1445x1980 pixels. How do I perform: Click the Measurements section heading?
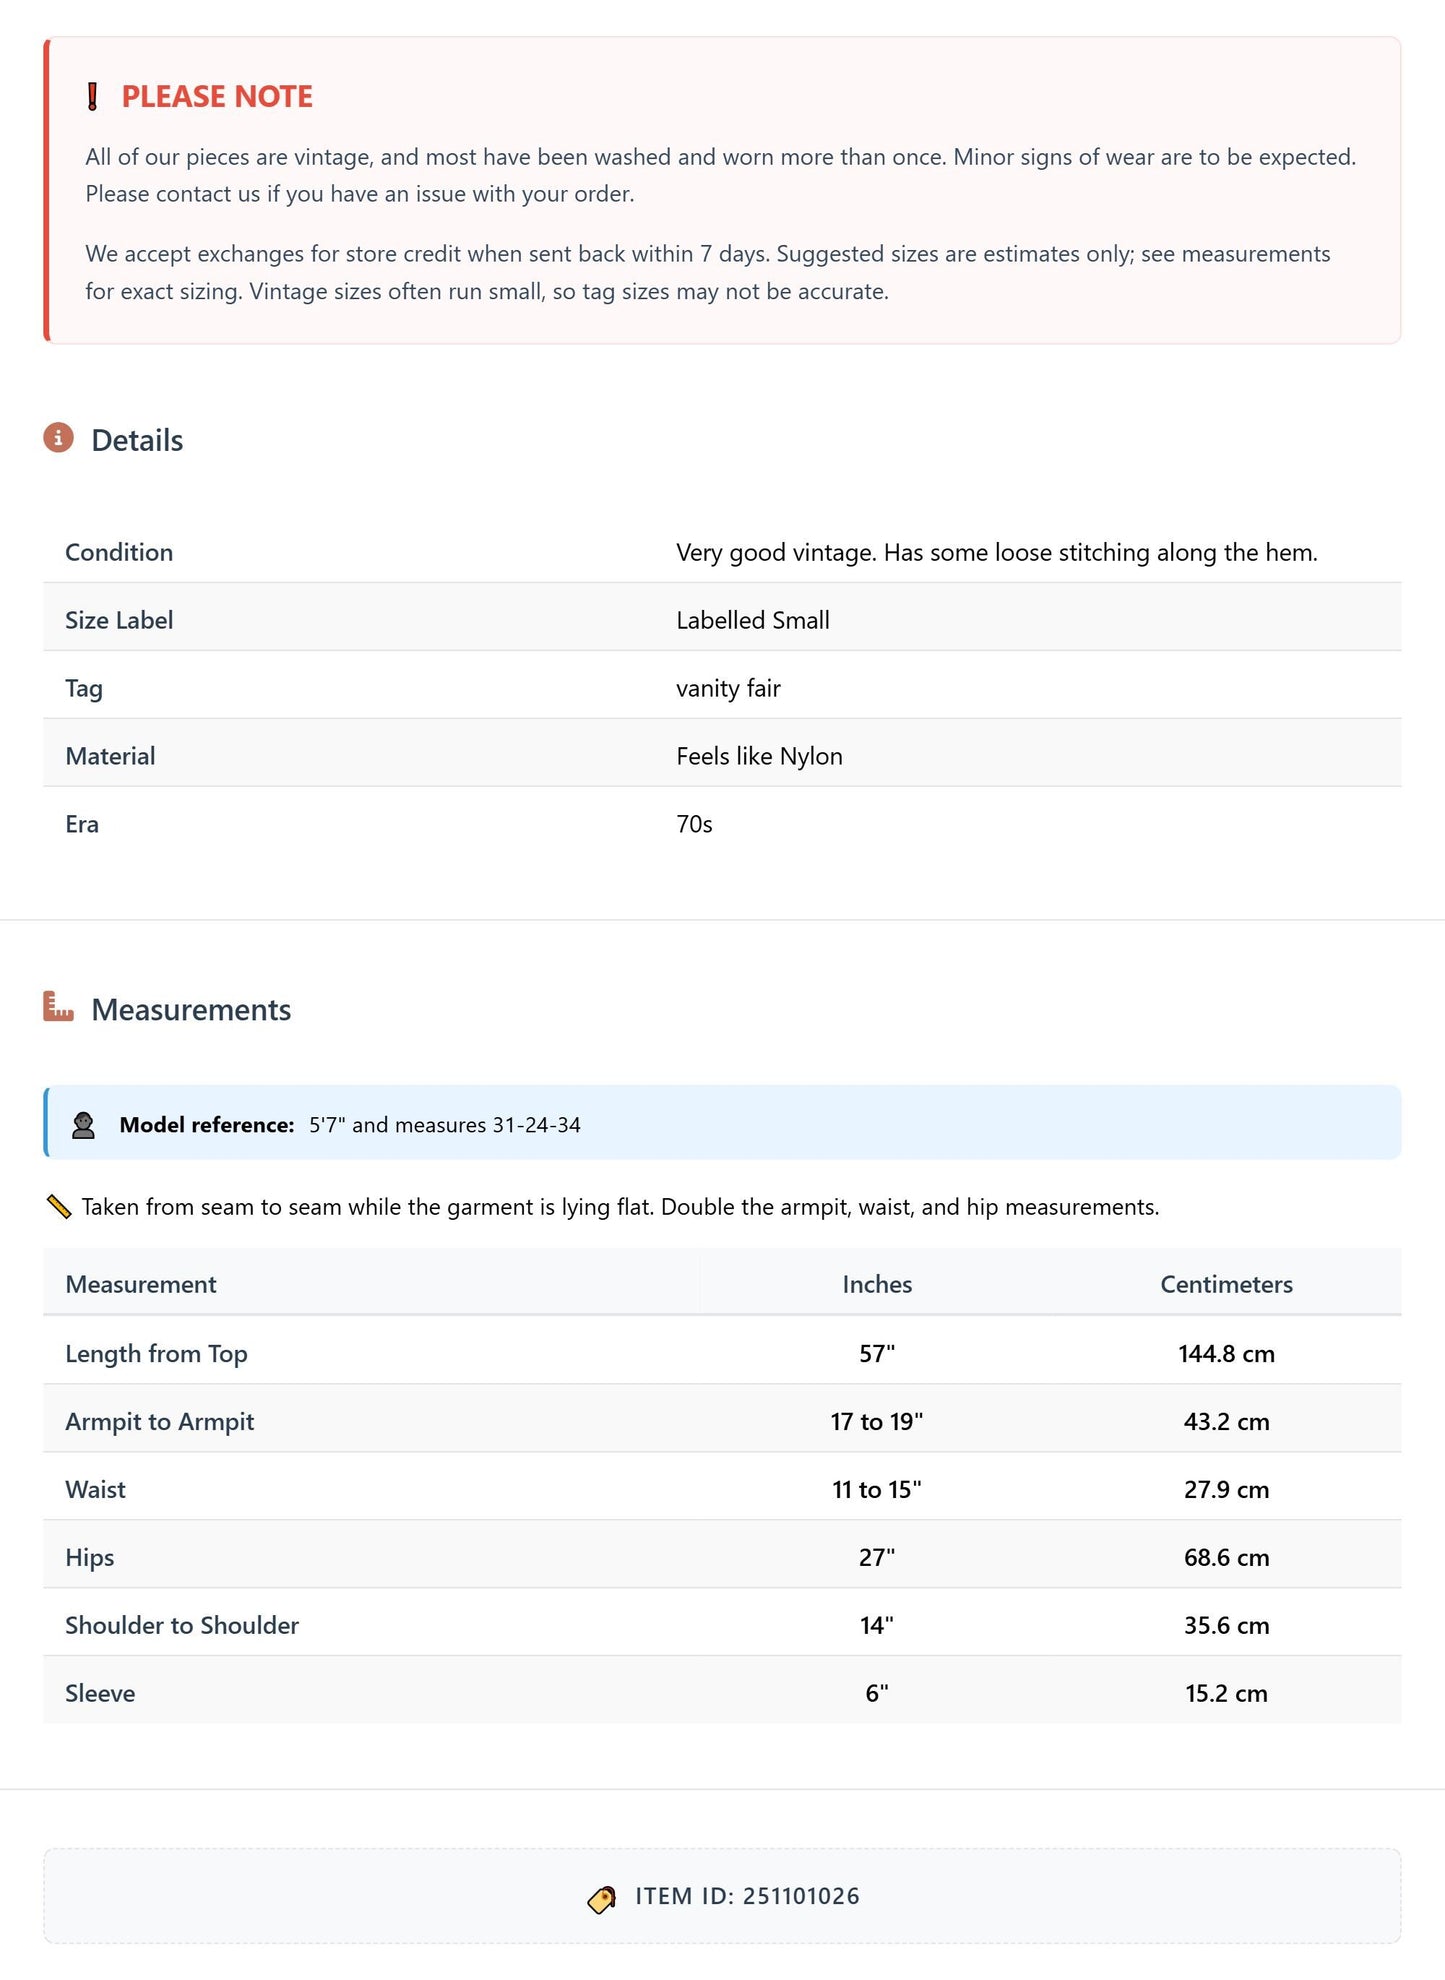point(191,1010)
